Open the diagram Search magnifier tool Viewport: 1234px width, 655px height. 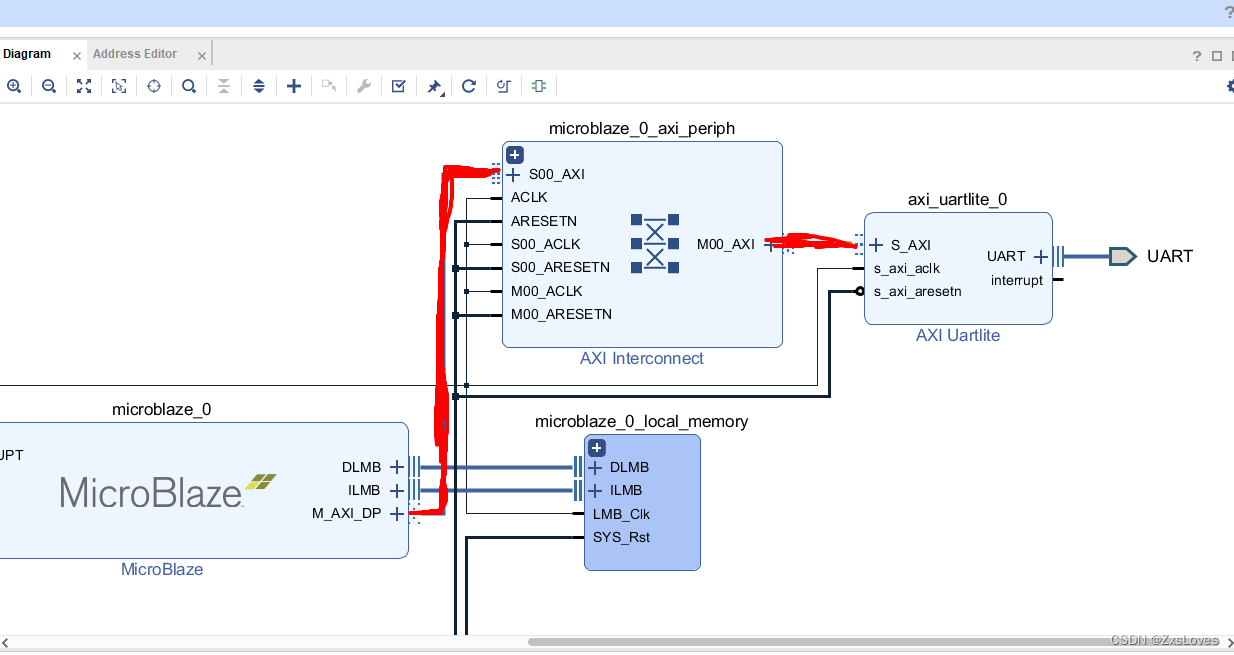[x=189, y=86]
